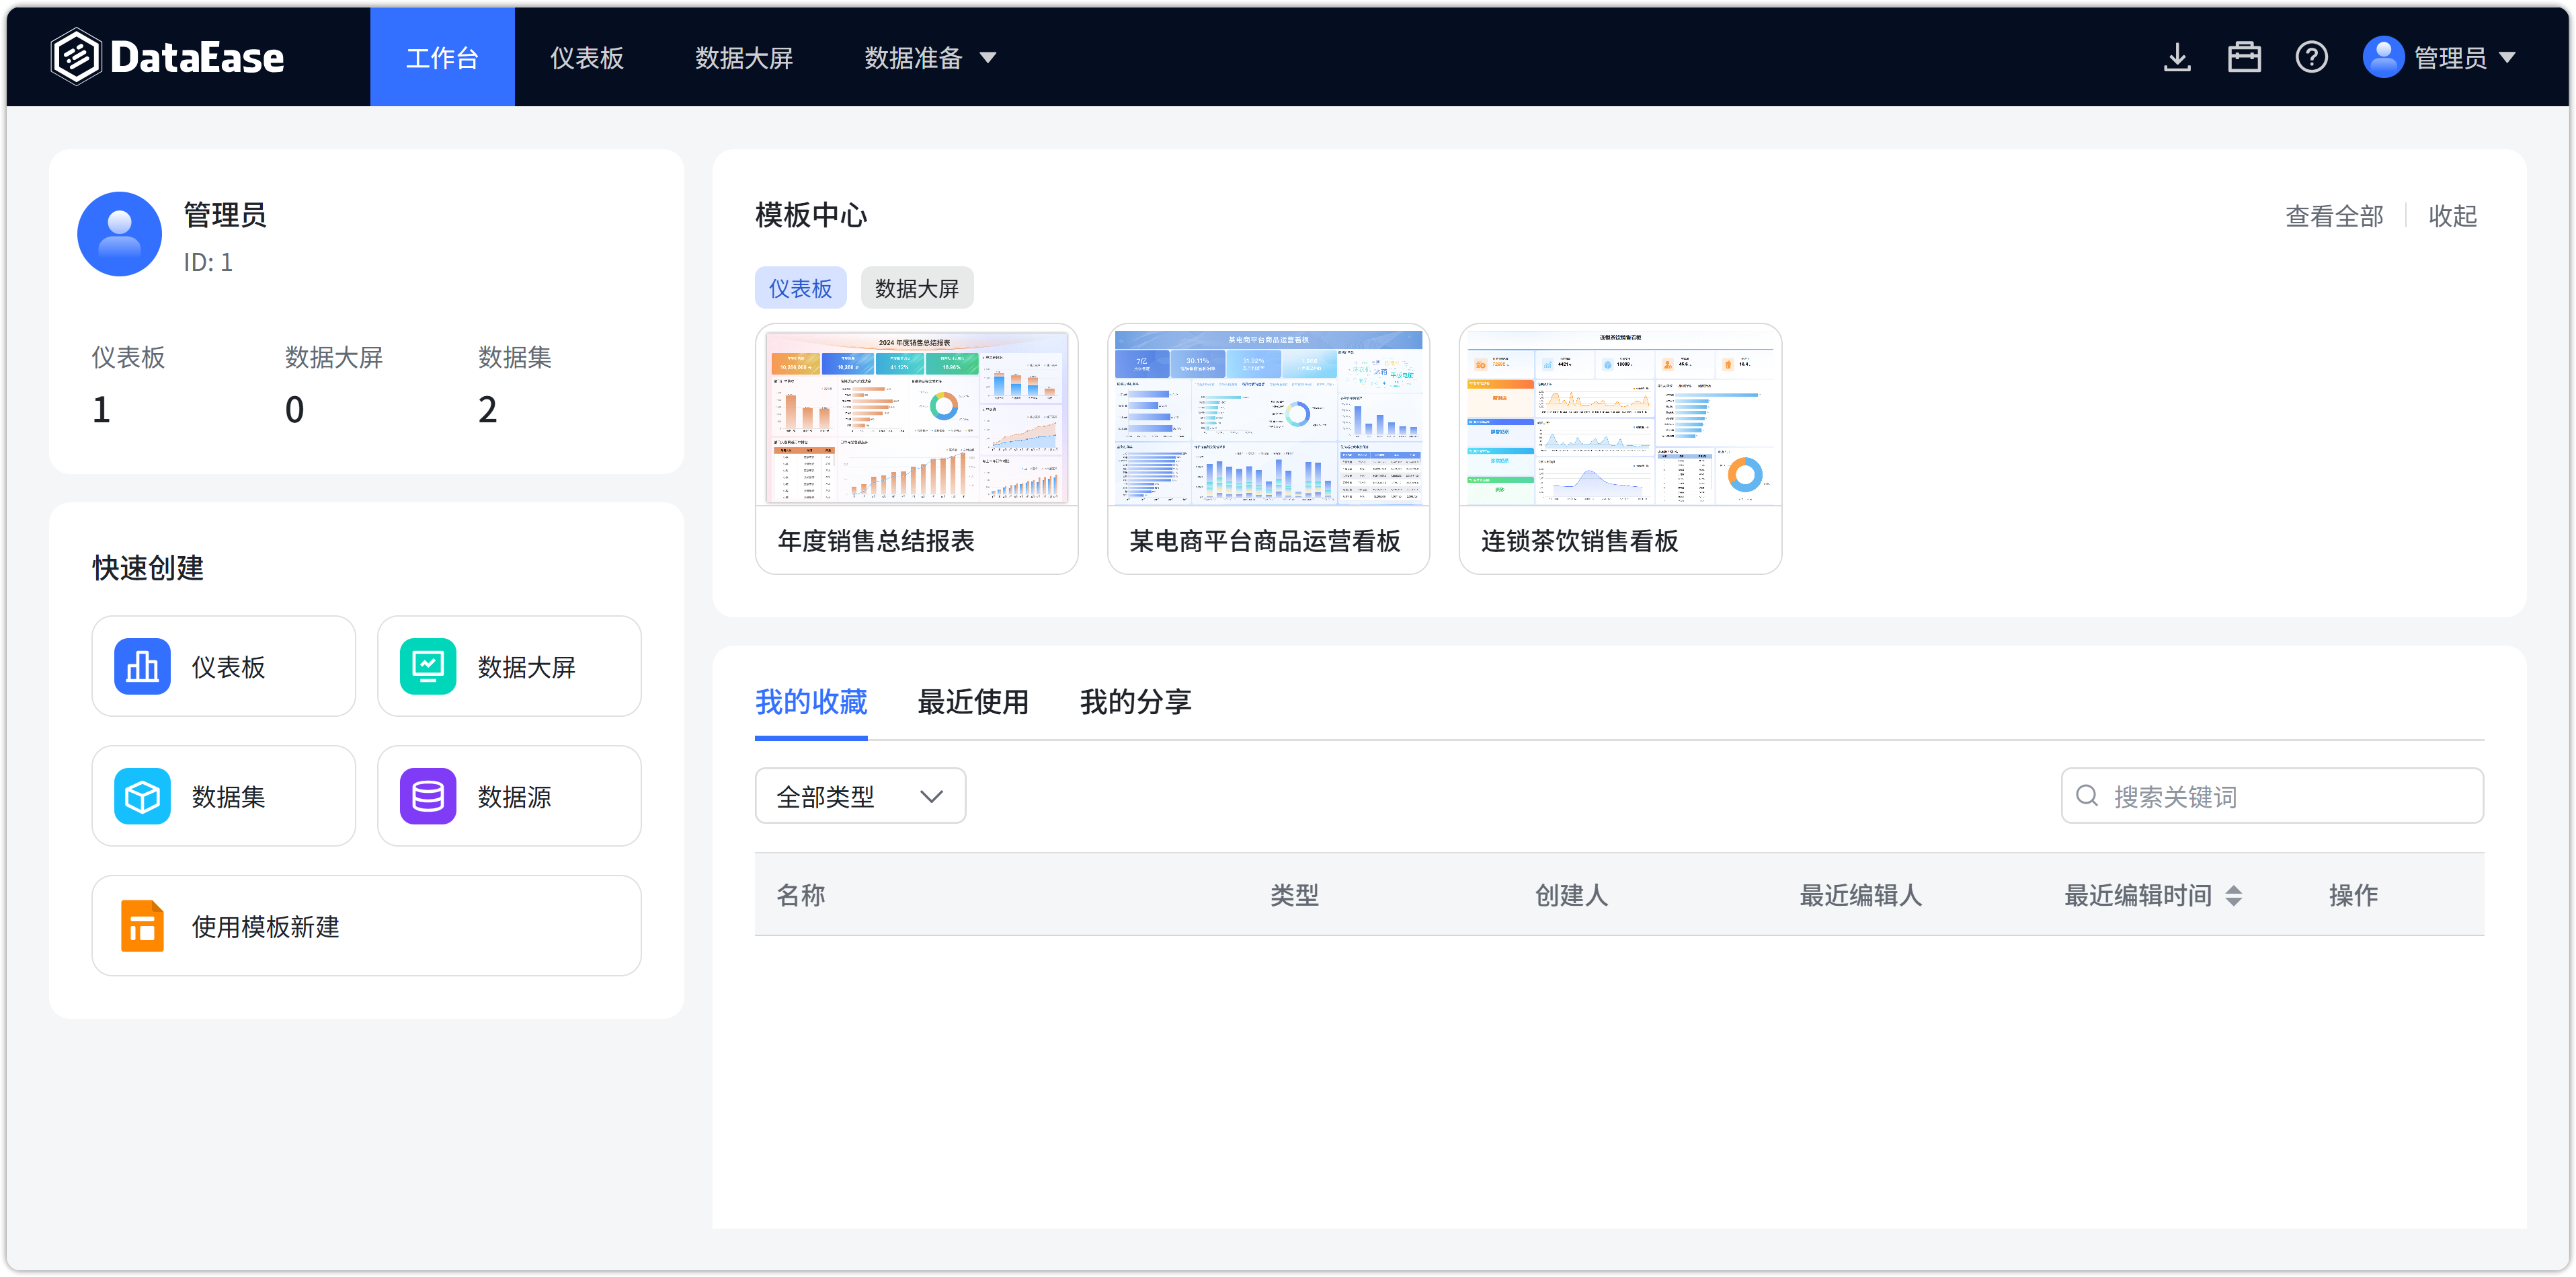Click the green data screen monitor icon
The width and height of the screenshot is (2576, 1277).
tap(428, 666)
